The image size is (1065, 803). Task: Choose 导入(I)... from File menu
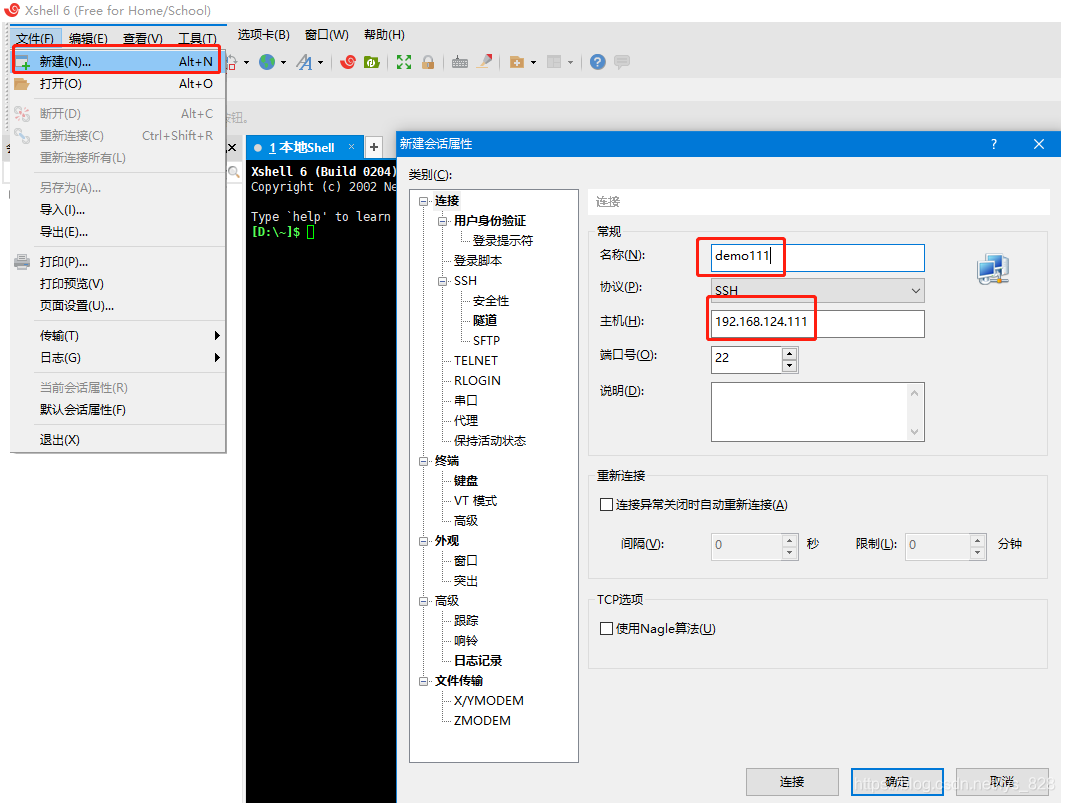click(118, 209)
